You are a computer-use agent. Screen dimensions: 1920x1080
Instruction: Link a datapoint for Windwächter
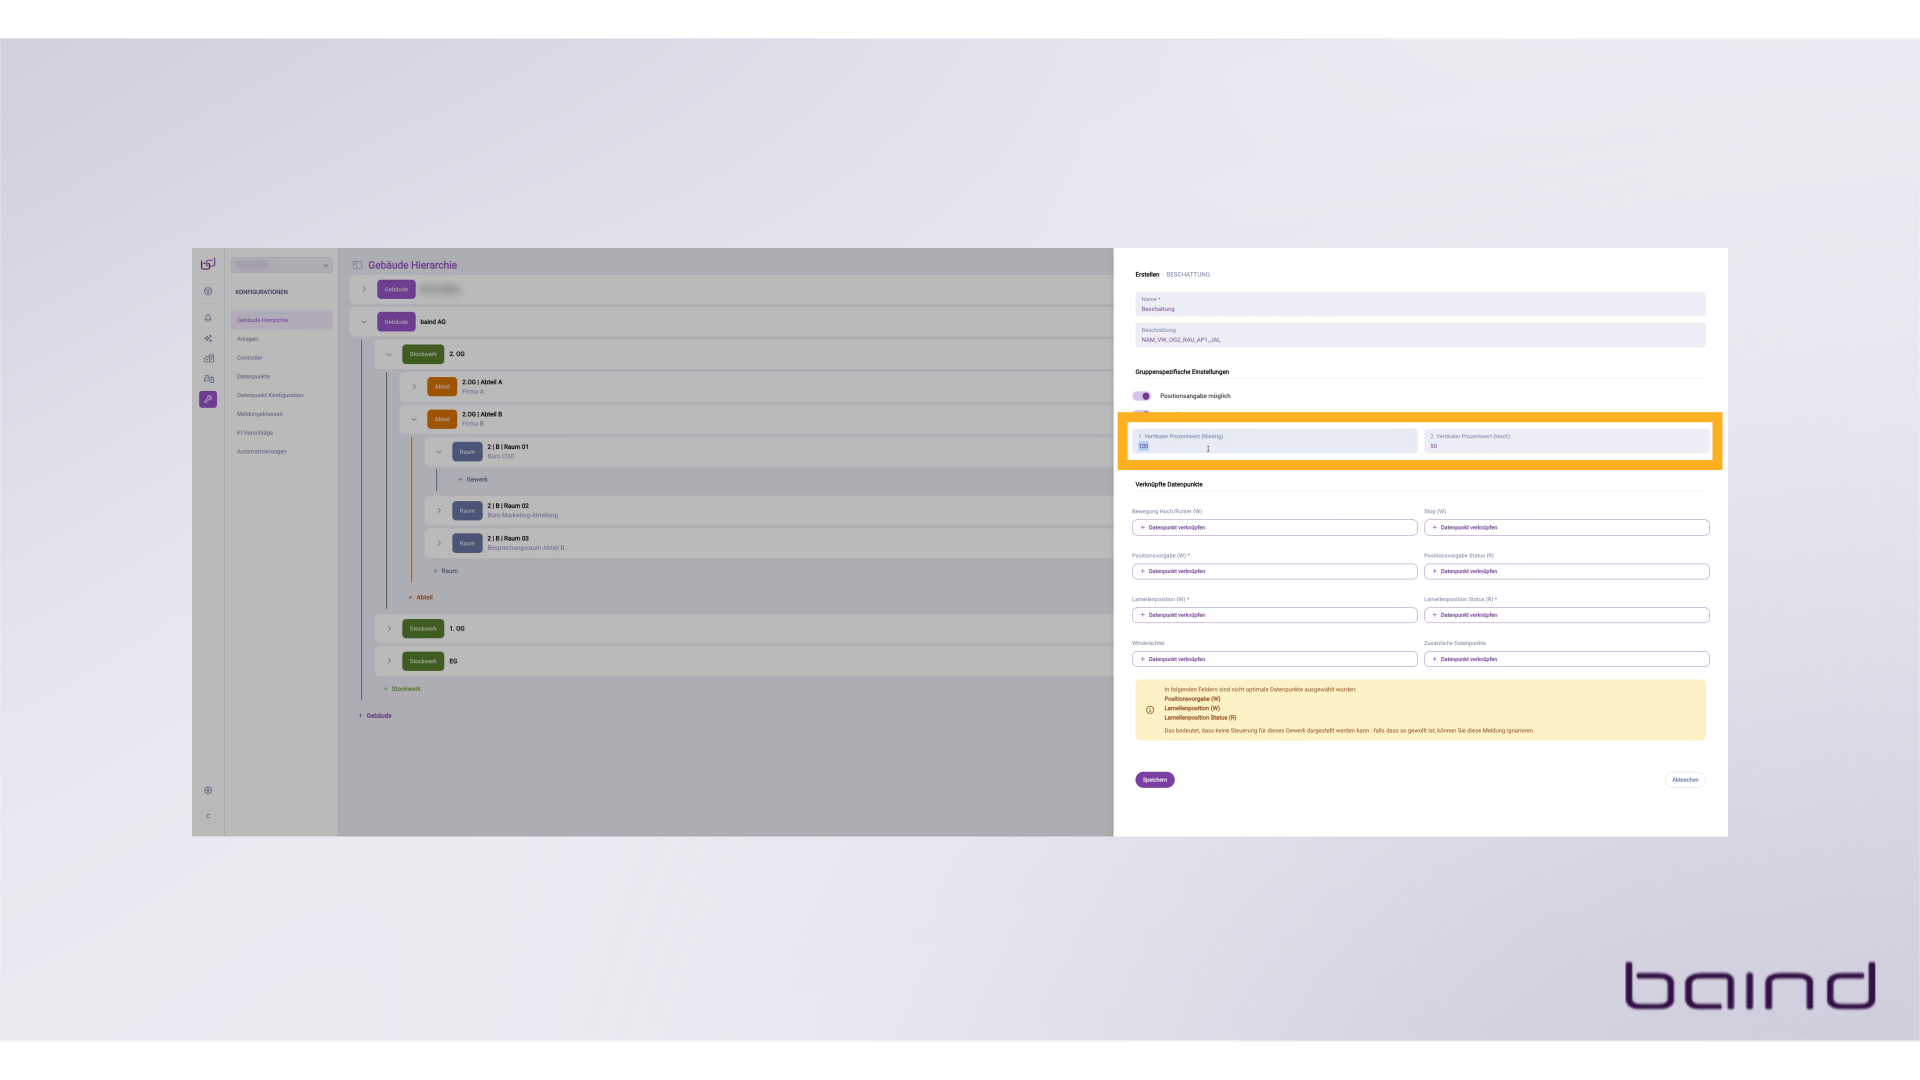click(x=1274, y=659)
